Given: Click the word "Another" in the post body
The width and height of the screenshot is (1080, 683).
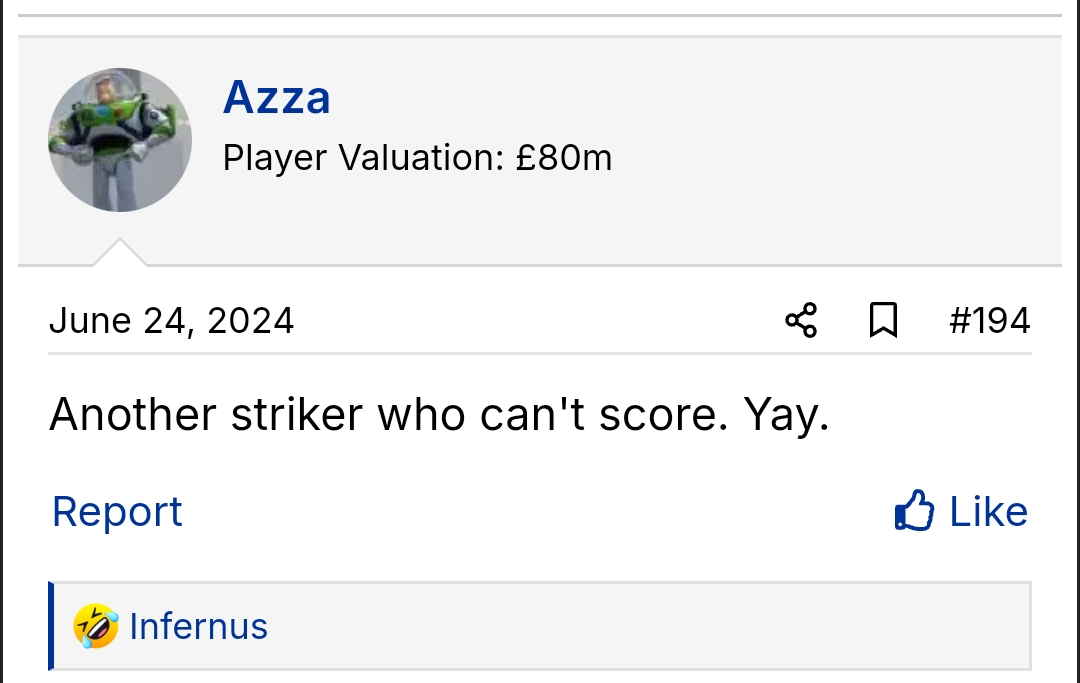Looking at the screenshot, I should click(133, 414).
